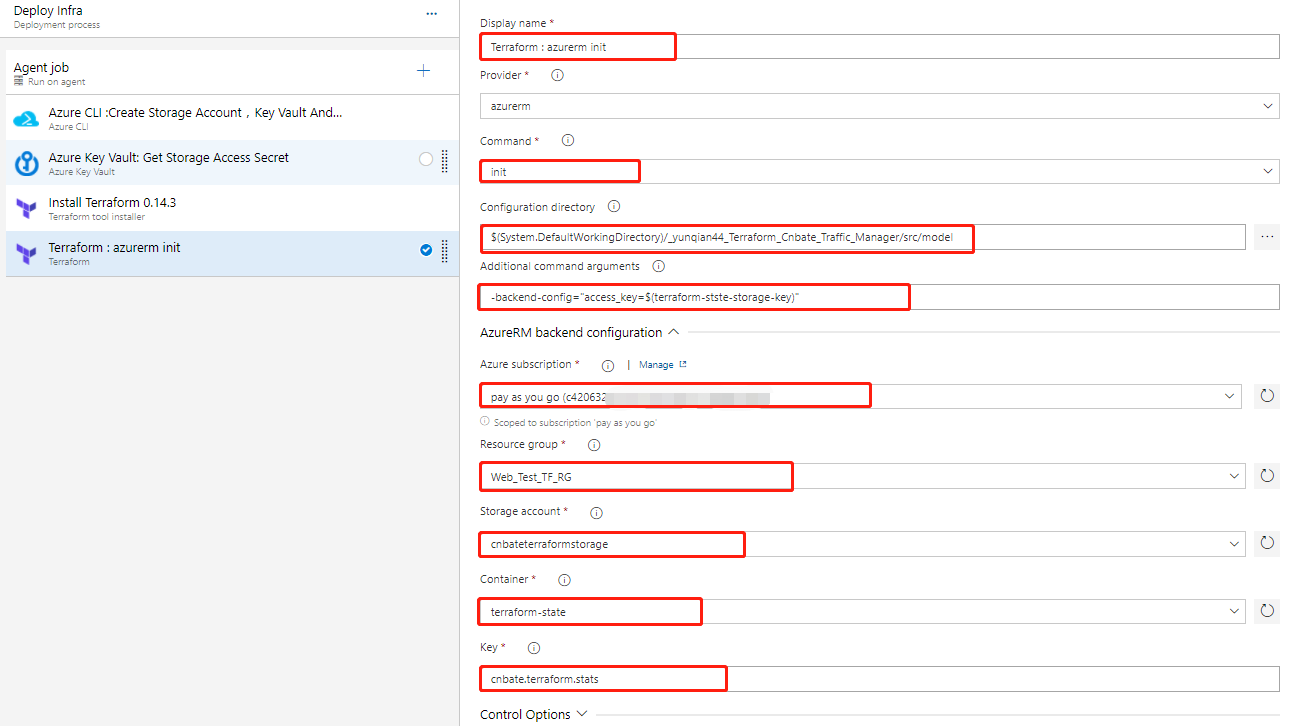Click the Install Terraform task icon
Screen dimensions: 1315x726
pos(26,208)
